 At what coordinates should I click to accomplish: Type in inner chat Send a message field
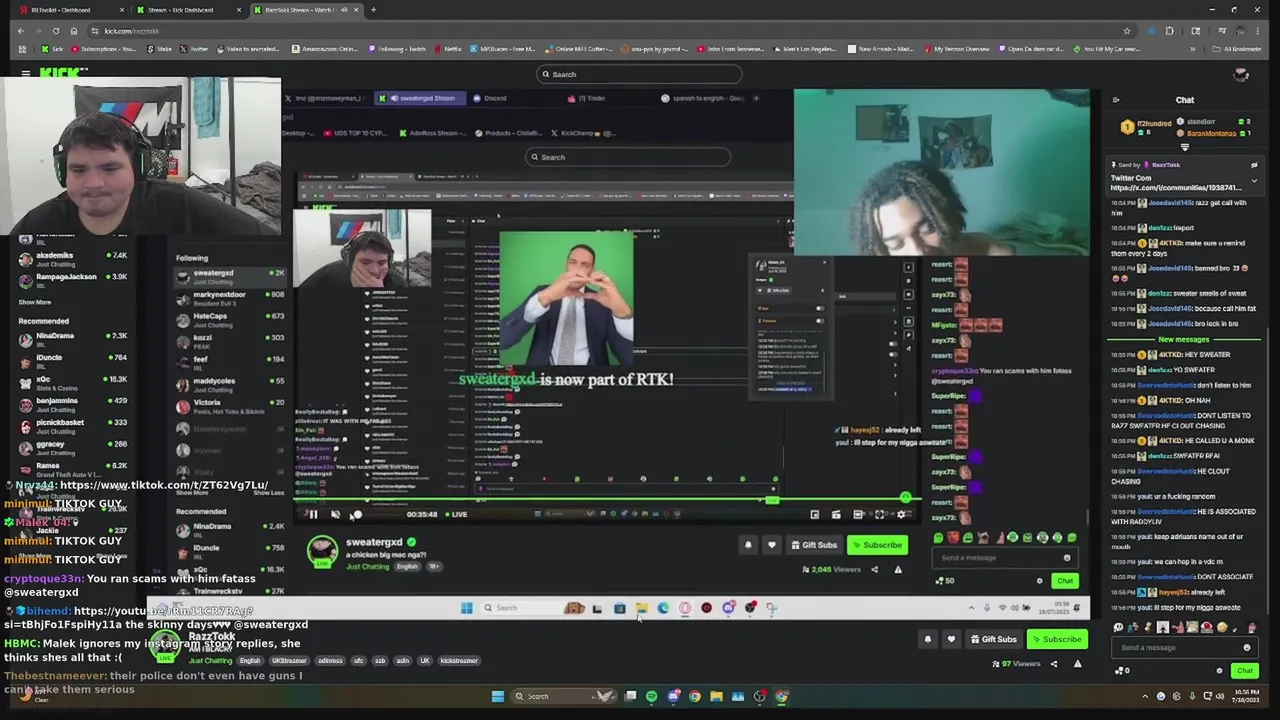[x=1004, y=558]
